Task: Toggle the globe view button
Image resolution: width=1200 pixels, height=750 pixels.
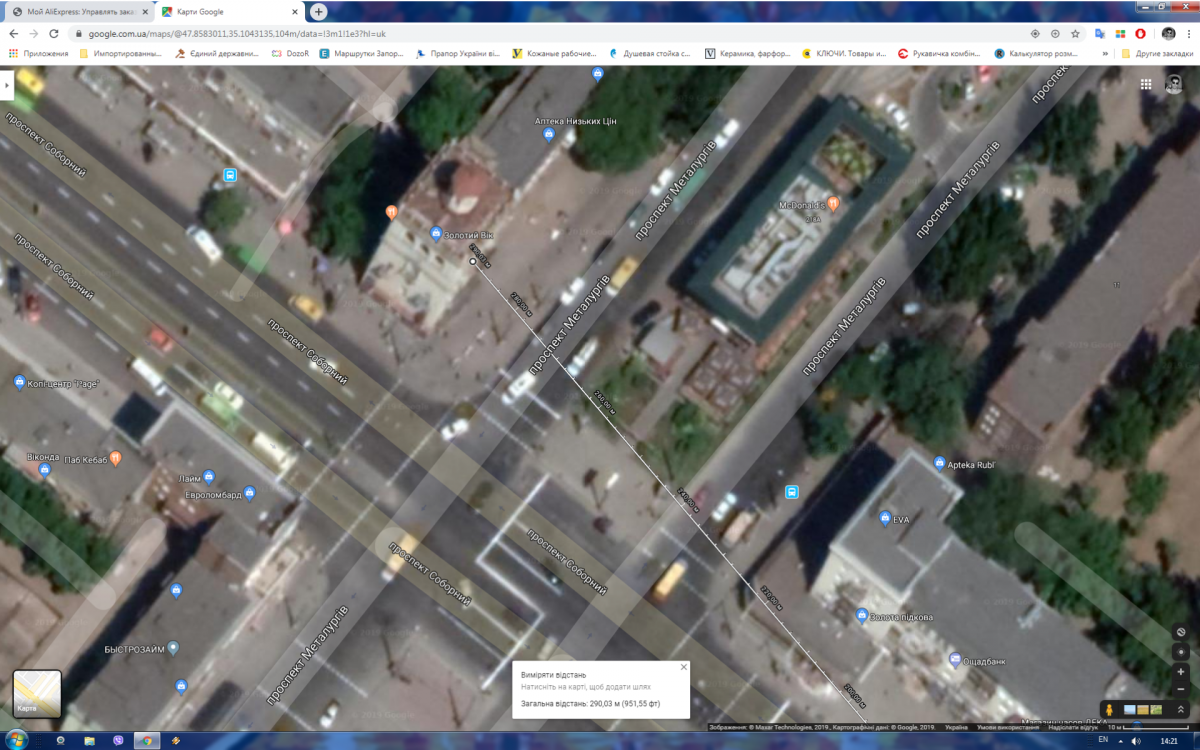Action: click(1181, 632)
